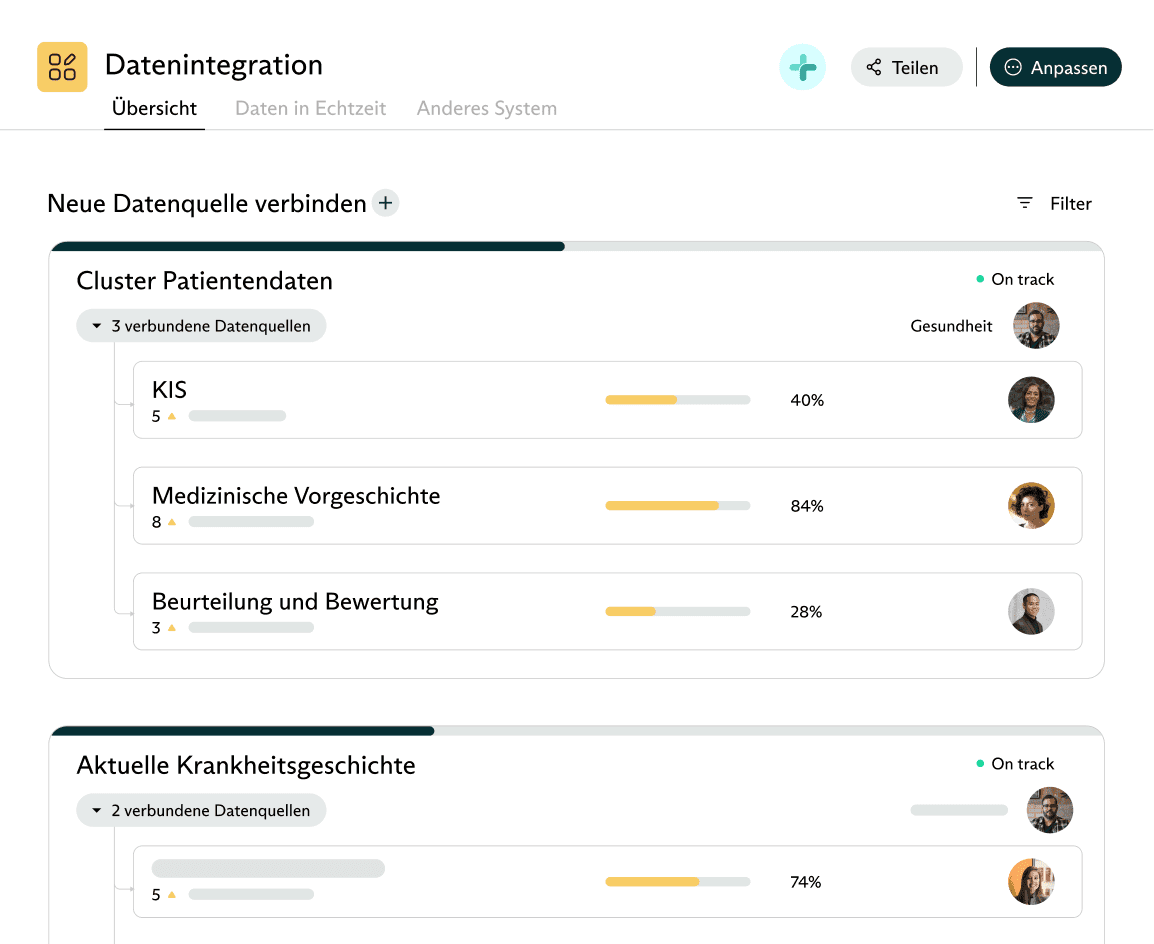This screenshot has width=1154, height=944.
Task: Click the Anpassen button
Action: (1055, 68)
